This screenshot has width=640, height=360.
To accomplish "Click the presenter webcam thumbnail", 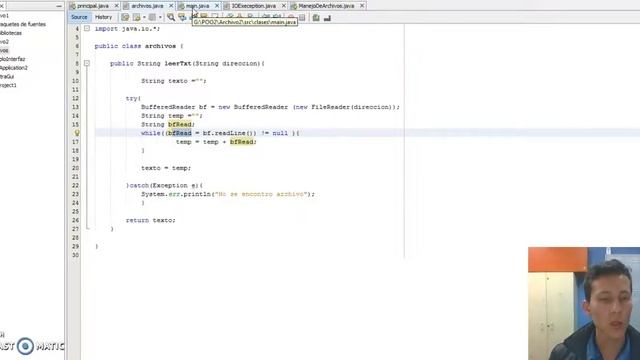I will coord(584,303).
